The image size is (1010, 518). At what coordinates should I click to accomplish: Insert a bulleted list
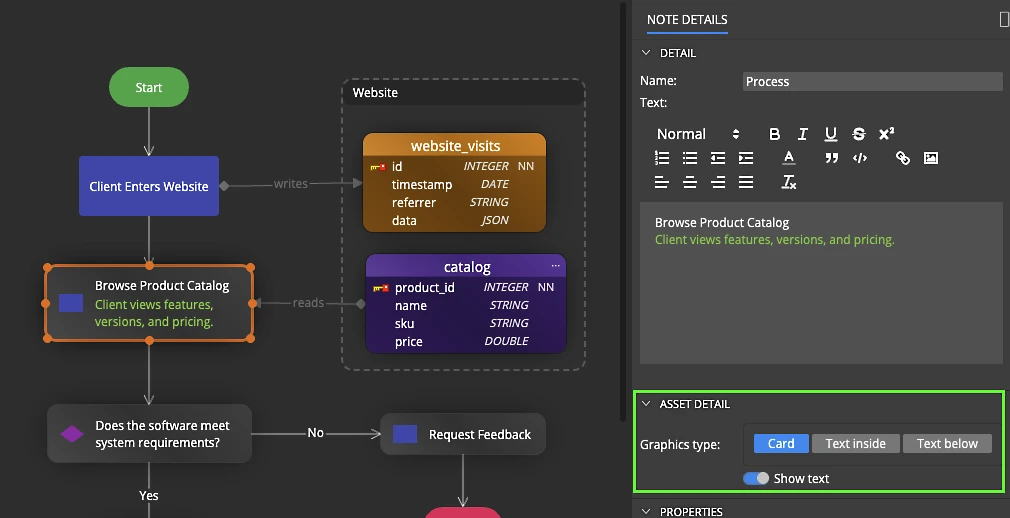point(690,158)
